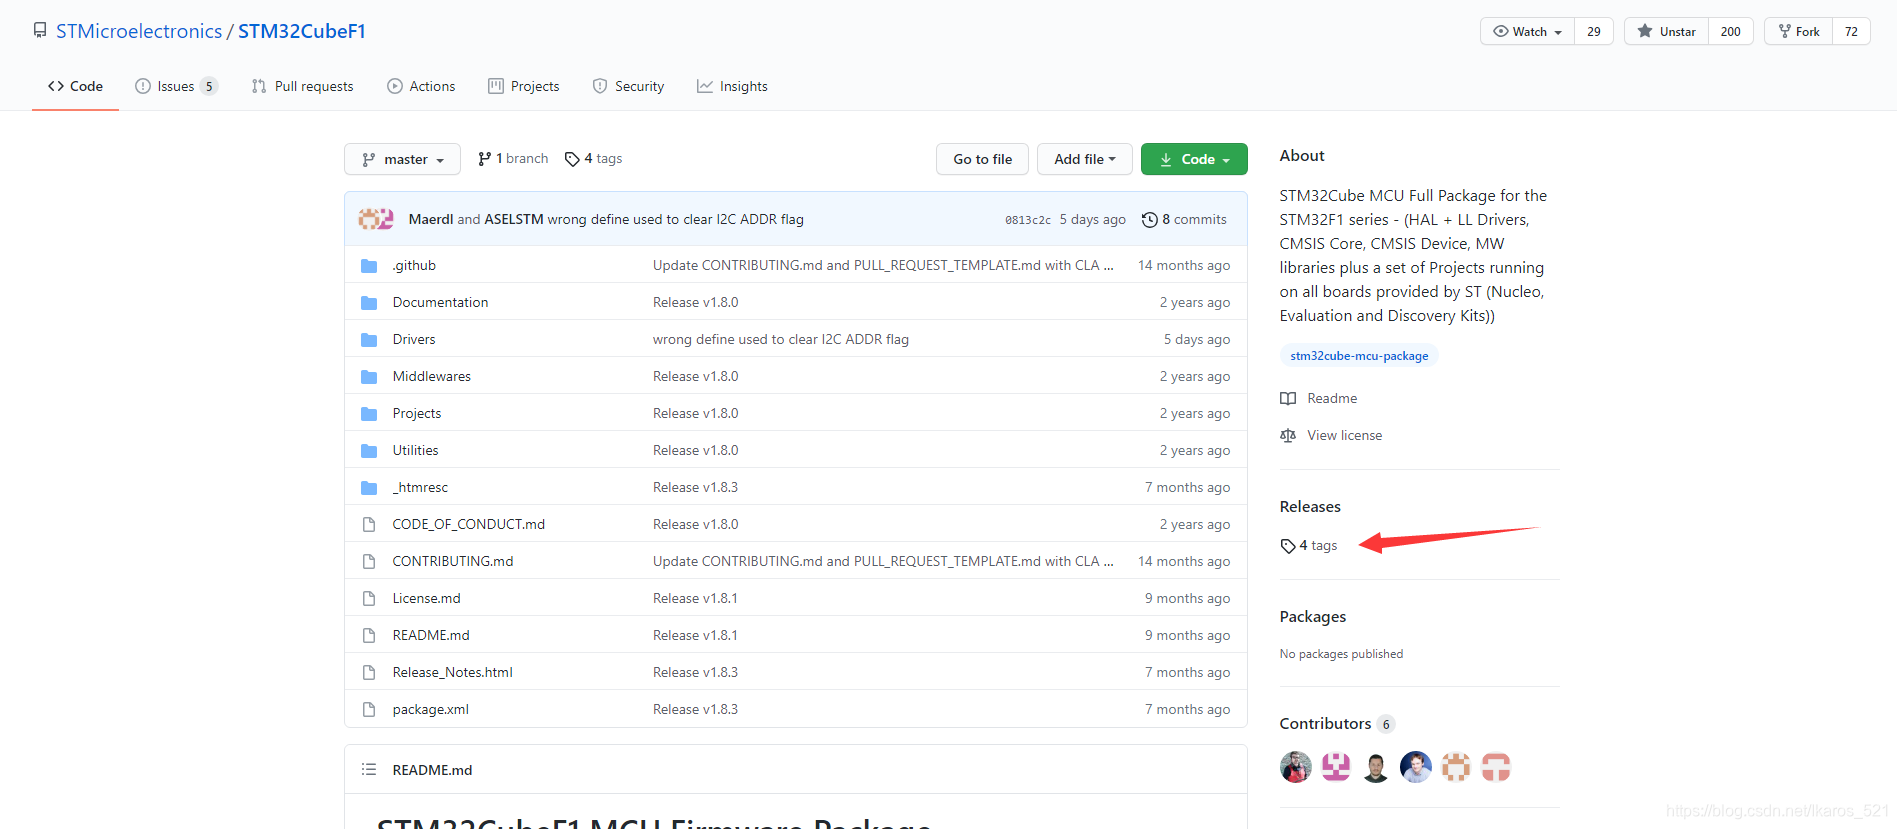Click the Utilities folder icon
Image resolution: width=1897 pixels, height=829 pixels.
coord(369,451)
